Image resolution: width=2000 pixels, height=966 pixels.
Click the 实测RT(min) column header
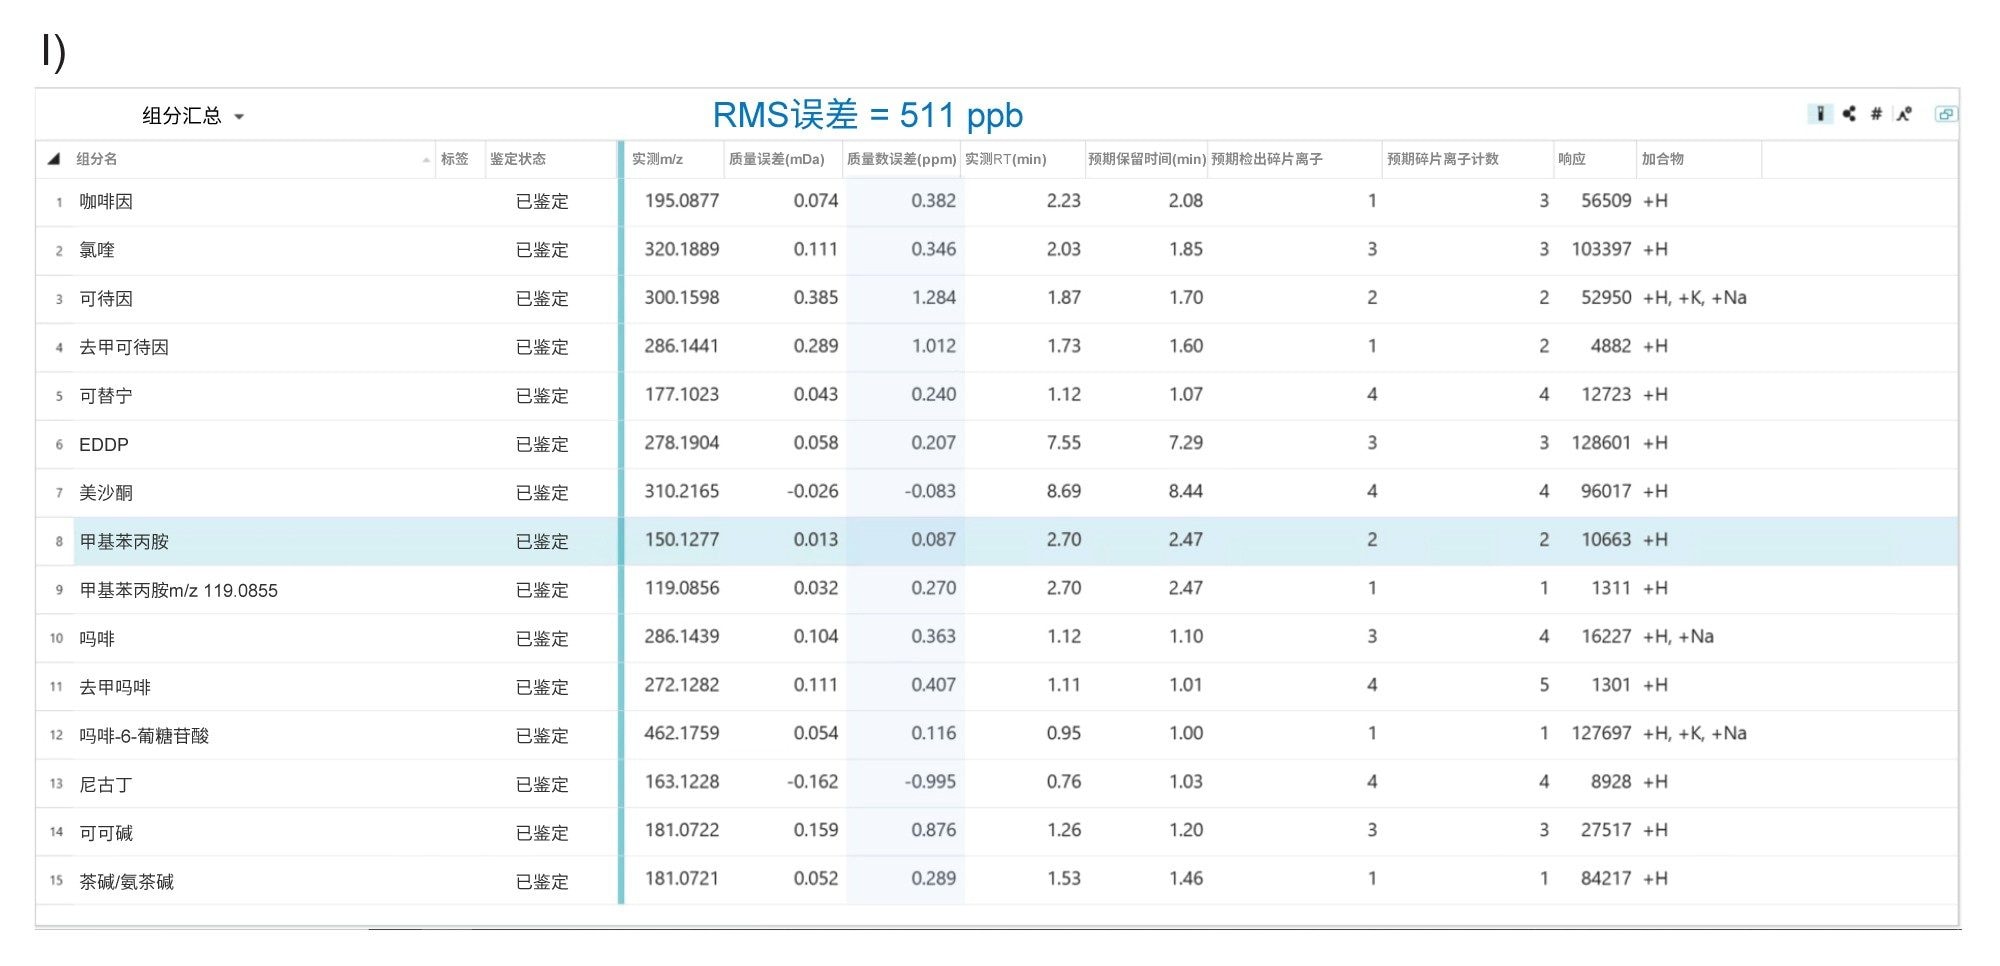pos(1023,159)
